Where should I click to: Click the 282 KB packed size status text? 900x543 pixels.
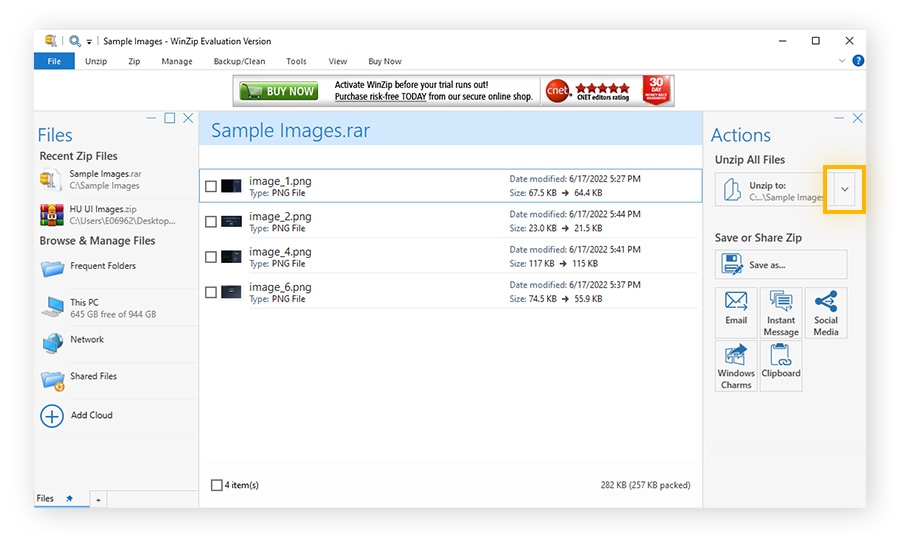point(645,485)
